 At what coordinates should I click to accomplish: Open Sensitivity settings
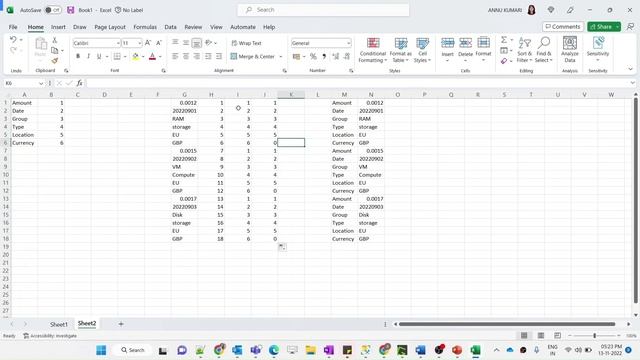pyautogui.click(x=598, y=49)
